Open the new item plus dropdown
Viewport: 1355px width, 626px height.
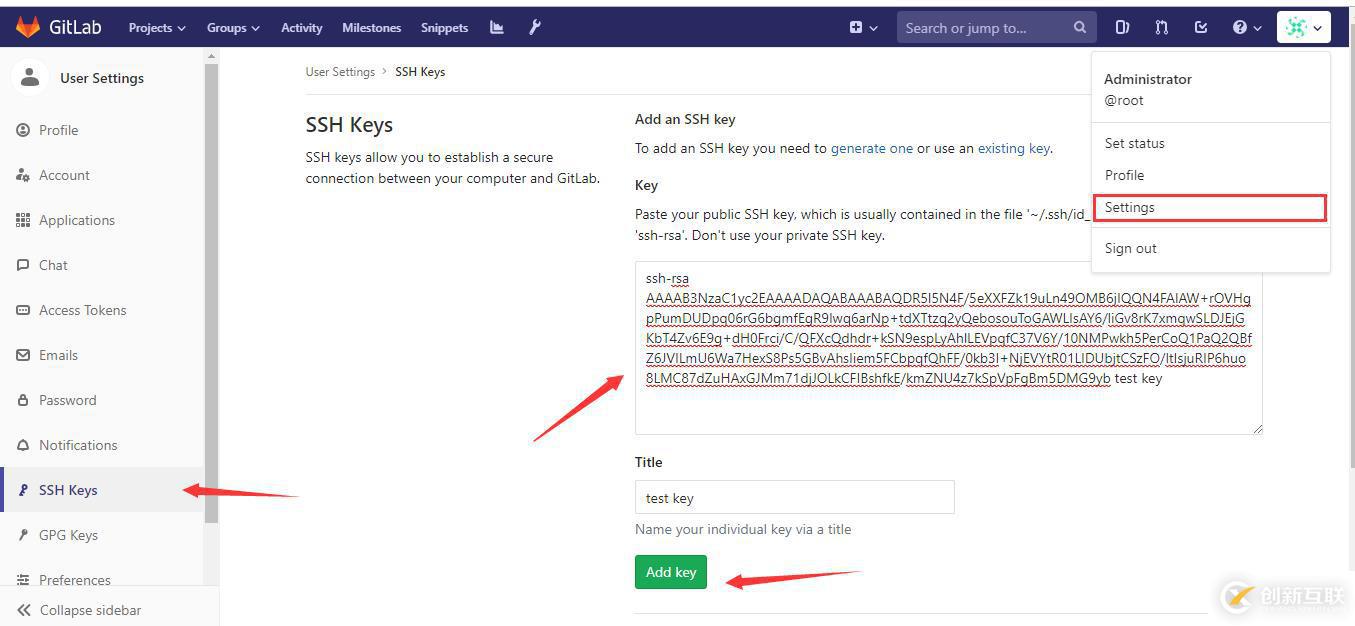[864, 28]
